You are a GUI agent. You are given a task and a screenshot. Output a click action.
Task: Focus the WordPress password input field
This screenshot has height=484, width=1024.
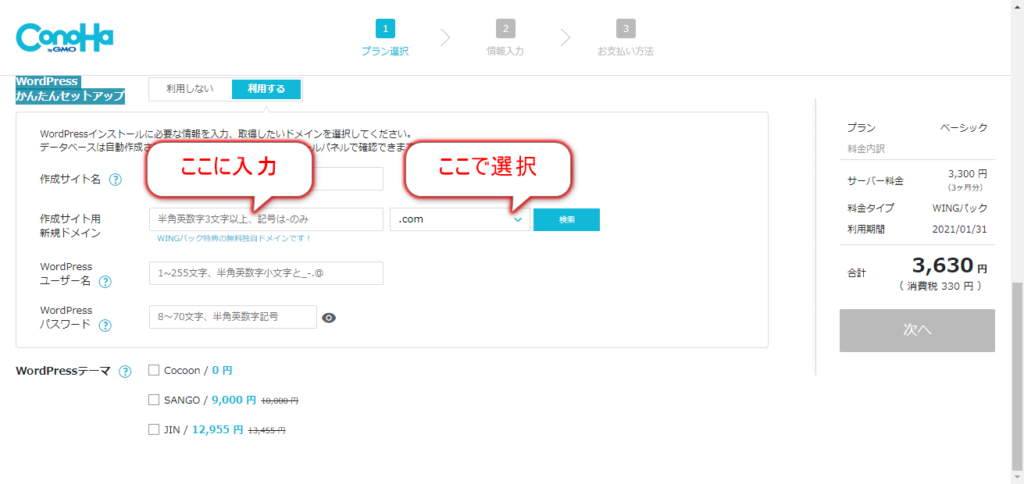(232, 317)
